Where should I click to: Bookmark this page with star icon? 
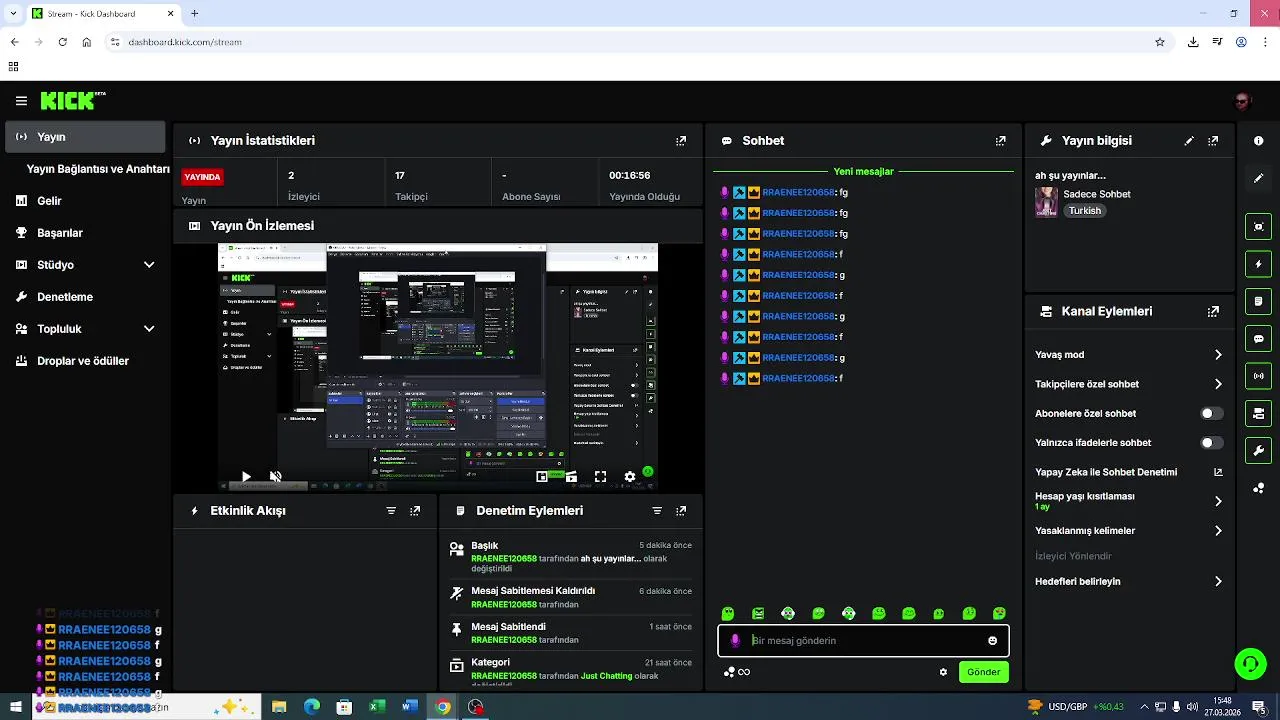1160,42
